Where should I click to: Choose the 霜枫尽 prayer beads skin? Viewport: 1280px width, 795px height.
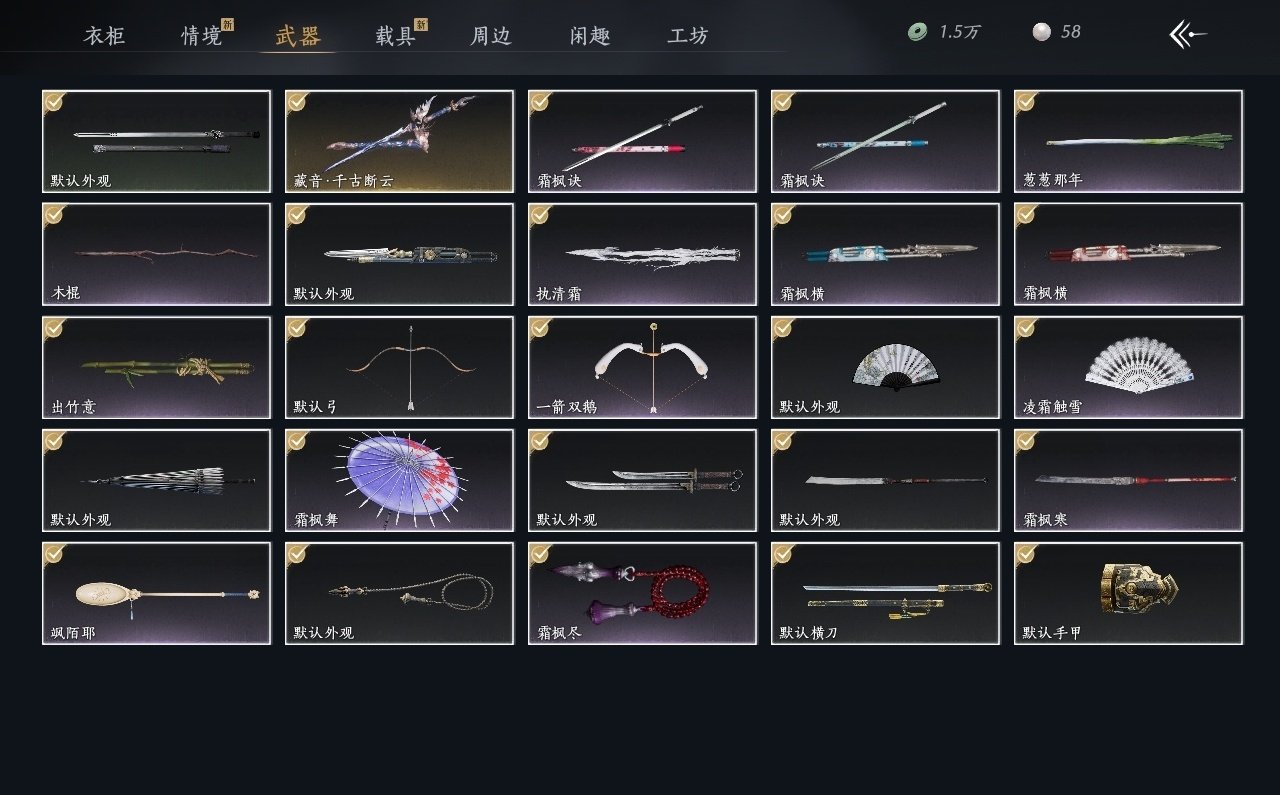click(x=642, y=593)
